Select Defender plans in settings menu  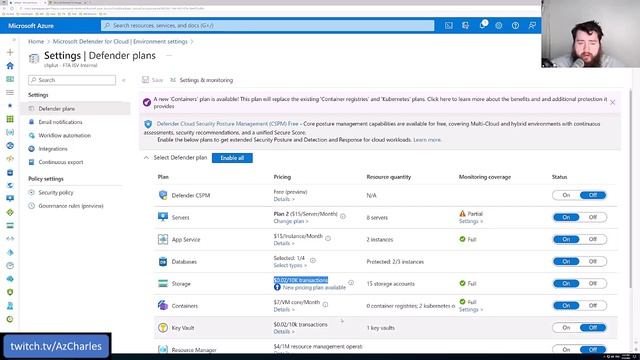point(76,109)
